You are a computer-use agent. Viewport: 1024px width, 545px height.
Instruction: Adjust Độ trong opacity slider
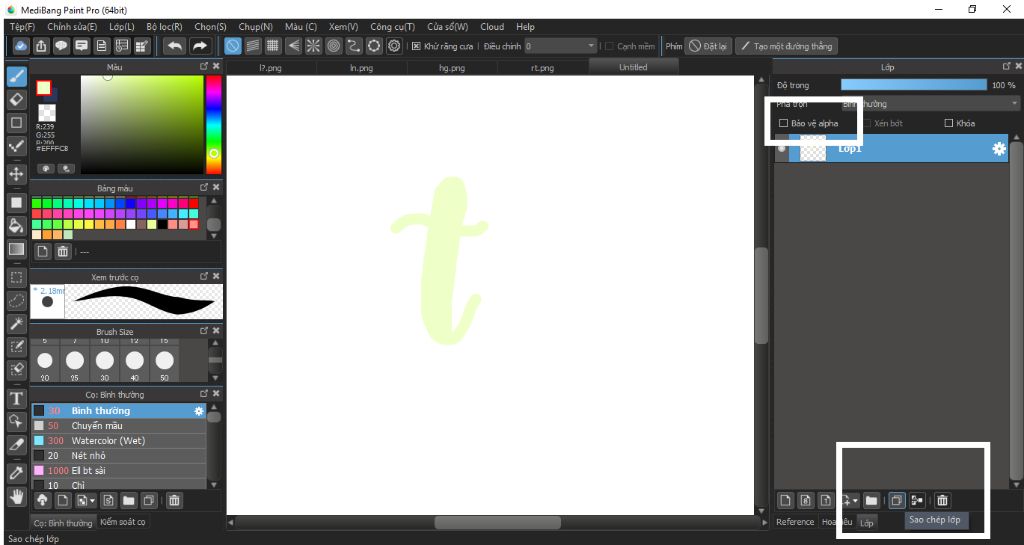point(914,85)
